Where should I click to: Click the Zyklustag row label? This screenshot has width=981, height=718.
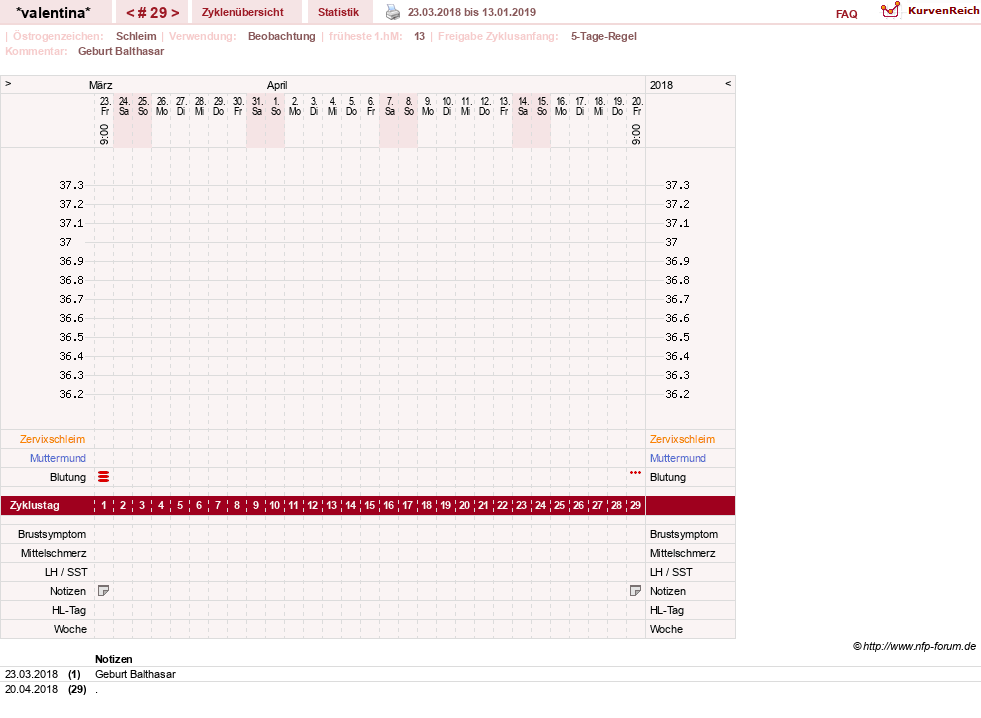click(x=34, y=505)
